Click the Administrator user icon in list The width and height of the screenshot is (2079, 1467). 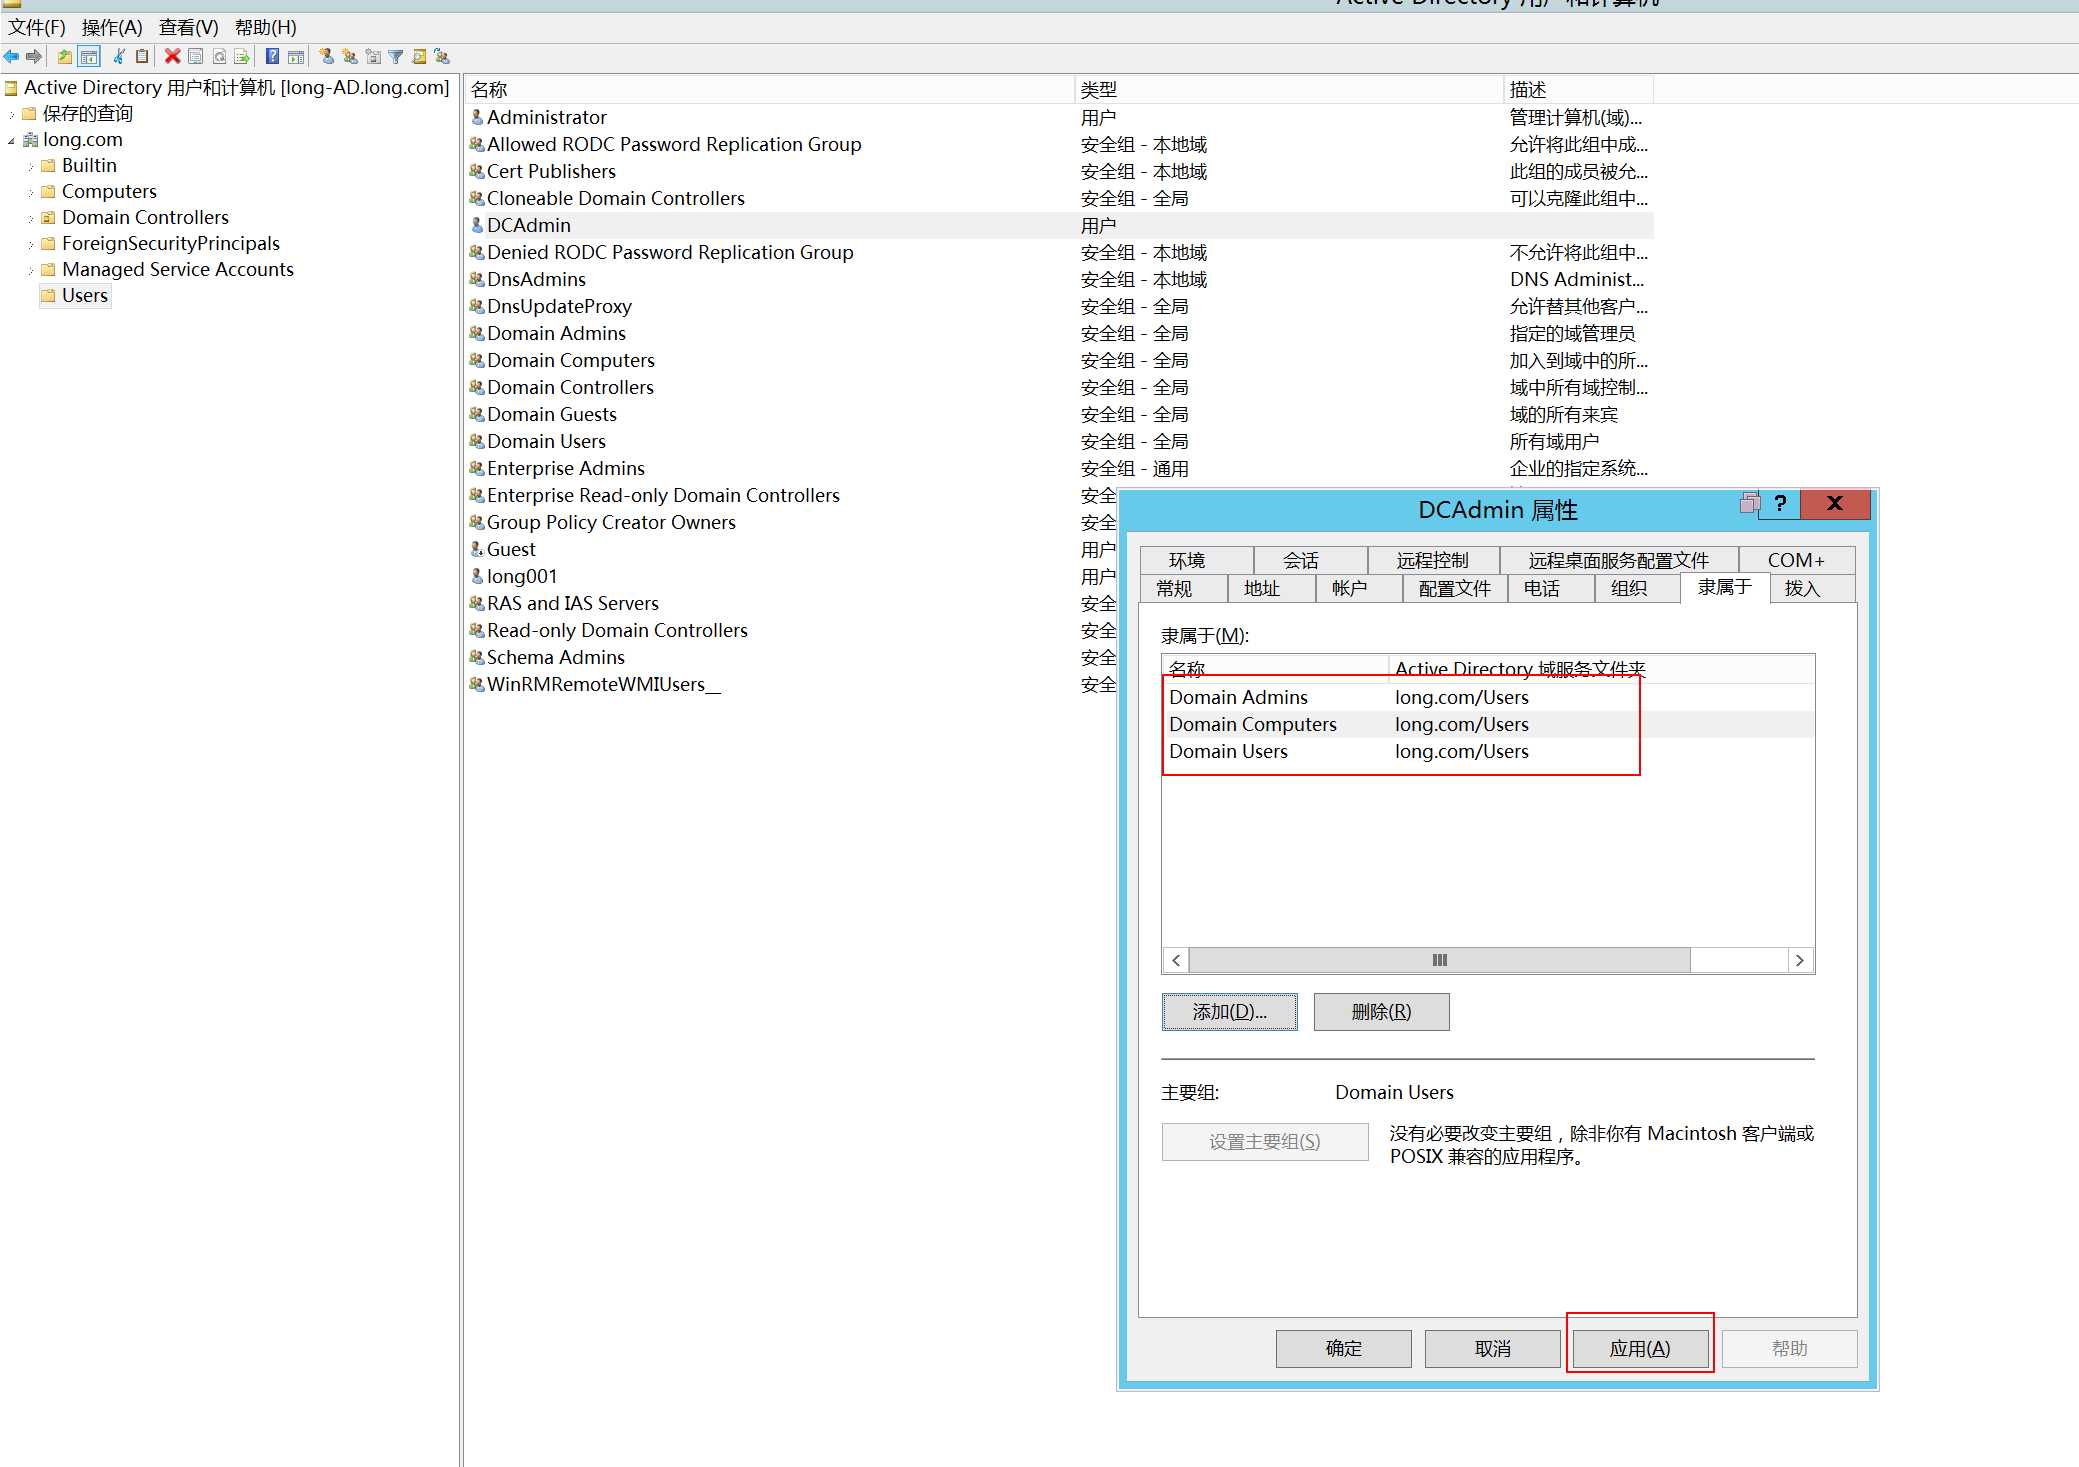(476, 116)
